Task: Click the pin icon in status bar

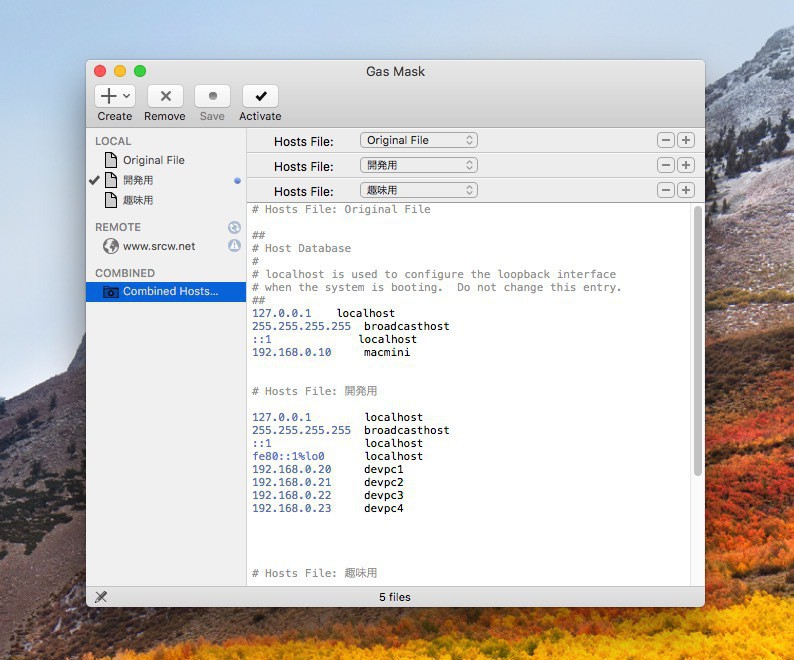Action: [x=101, y=597]
